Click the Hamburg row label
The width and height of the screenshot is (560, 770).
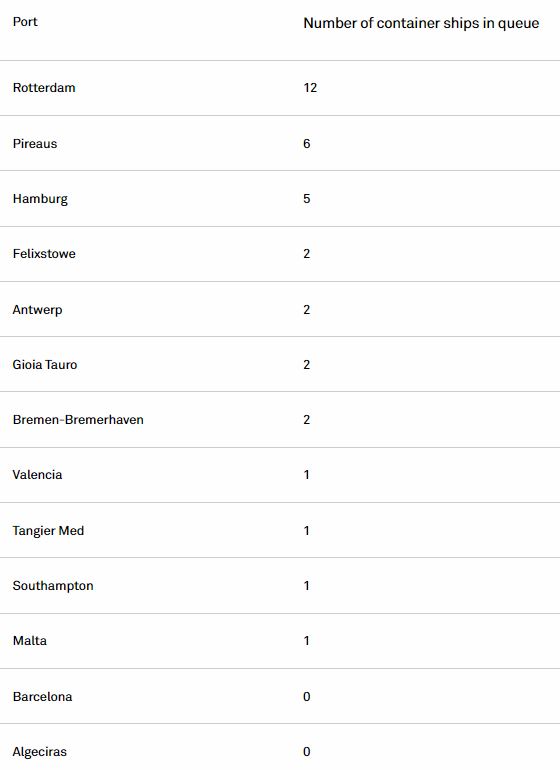[x=40, y=199]
